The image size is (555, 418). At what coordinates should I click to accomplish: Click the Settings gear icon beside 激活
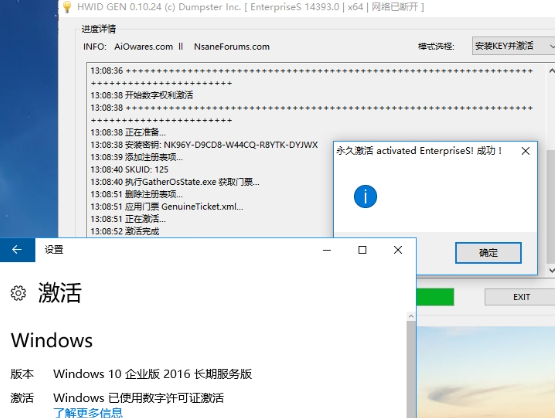[18, 293]
